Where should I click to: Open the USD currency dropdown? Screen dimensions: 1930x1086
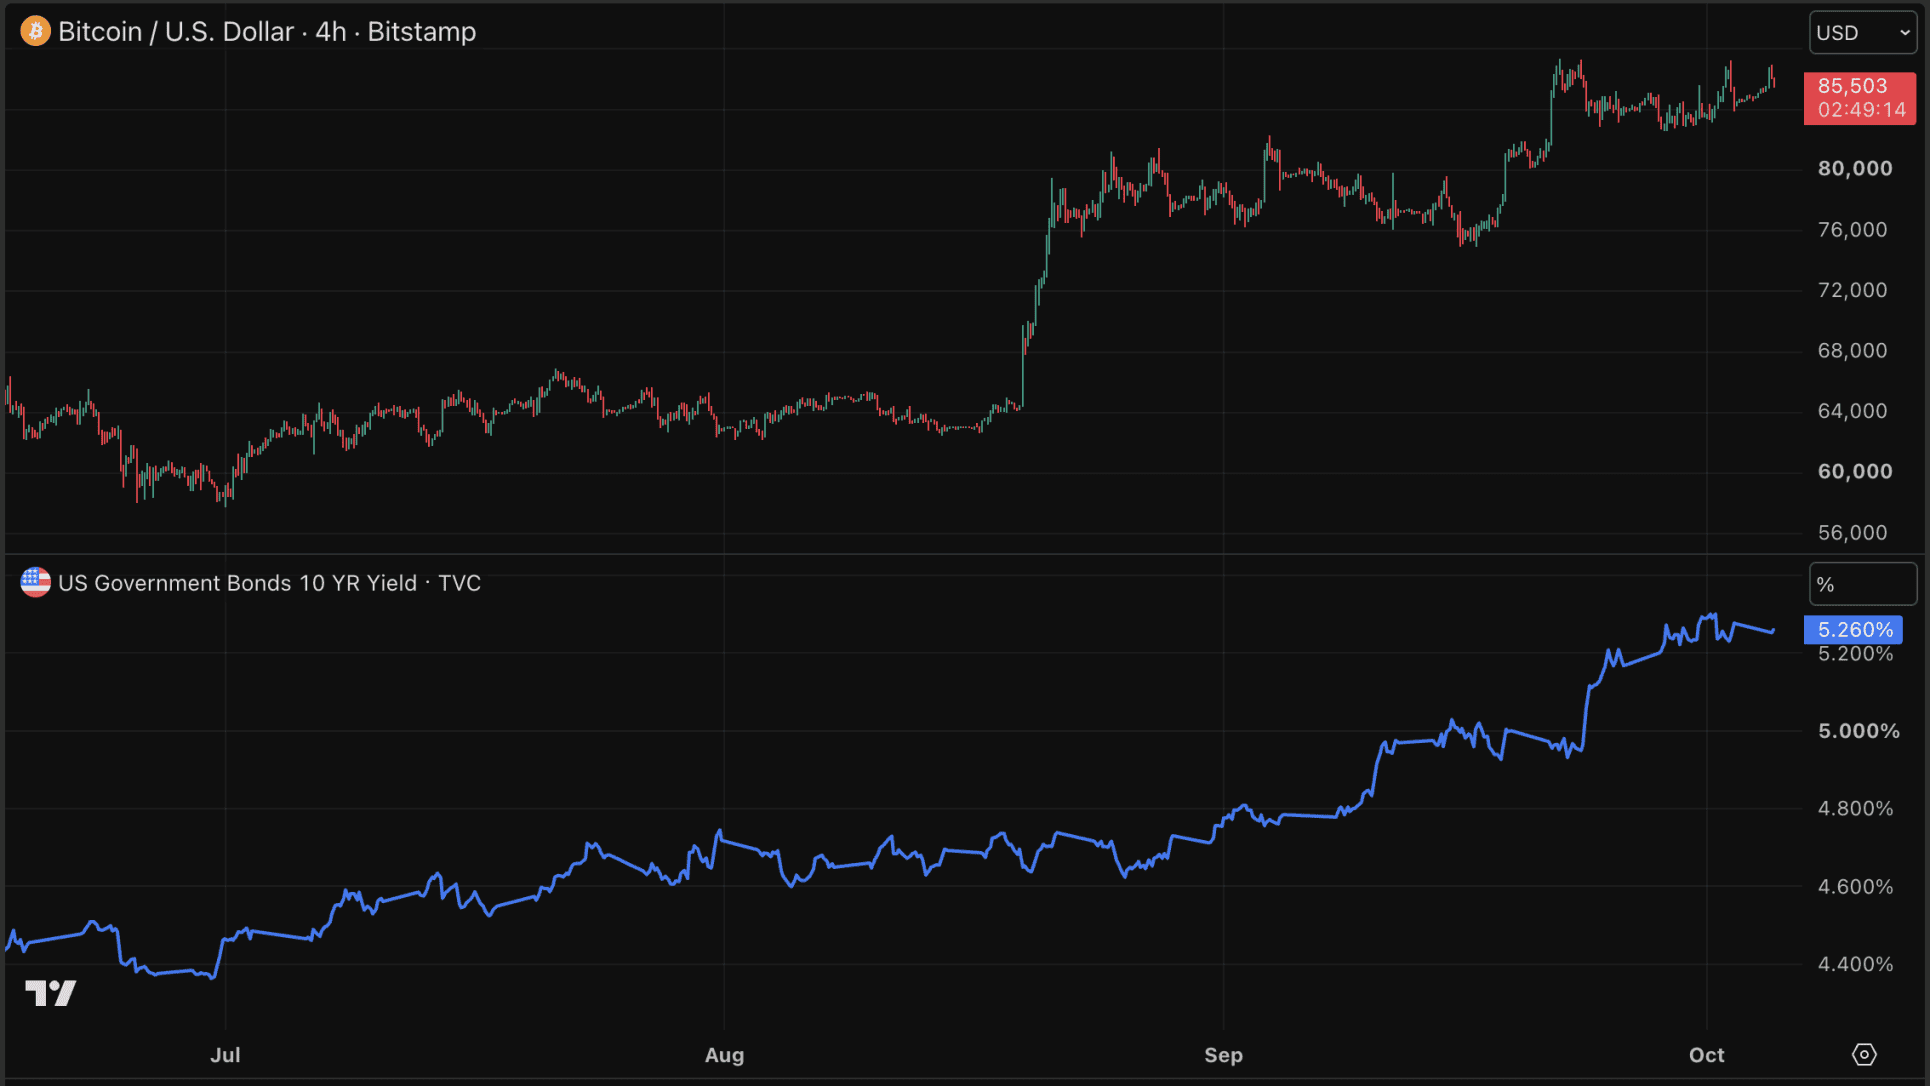[1863, 32]
